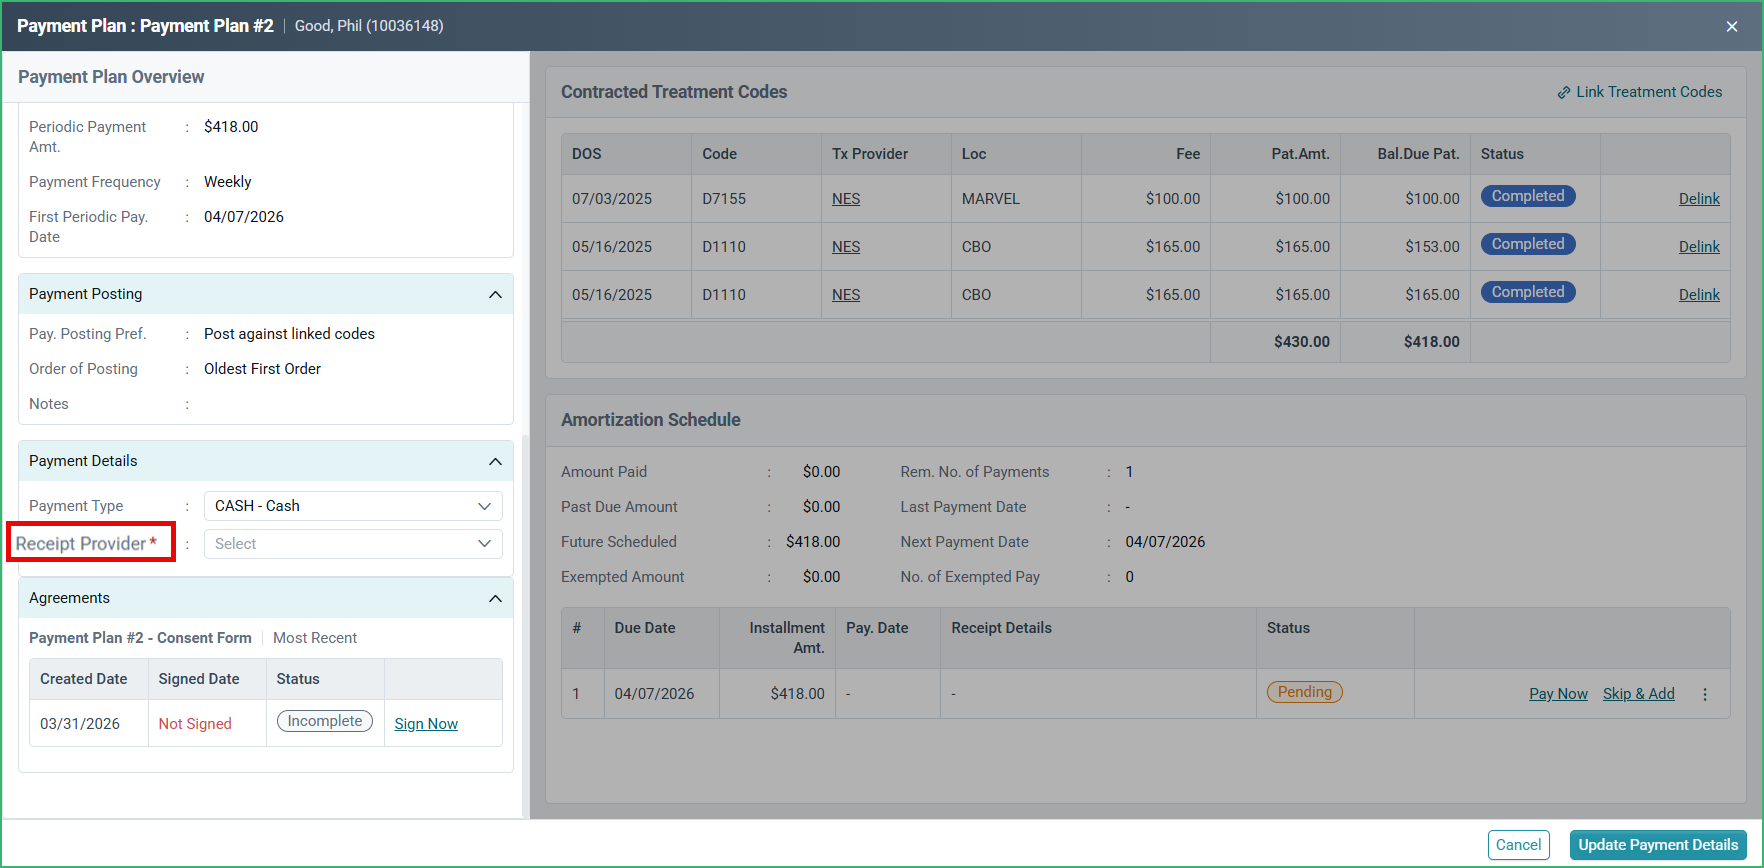
Task: Click Pay Now for installment 1
Action: tap(1558, 694)
